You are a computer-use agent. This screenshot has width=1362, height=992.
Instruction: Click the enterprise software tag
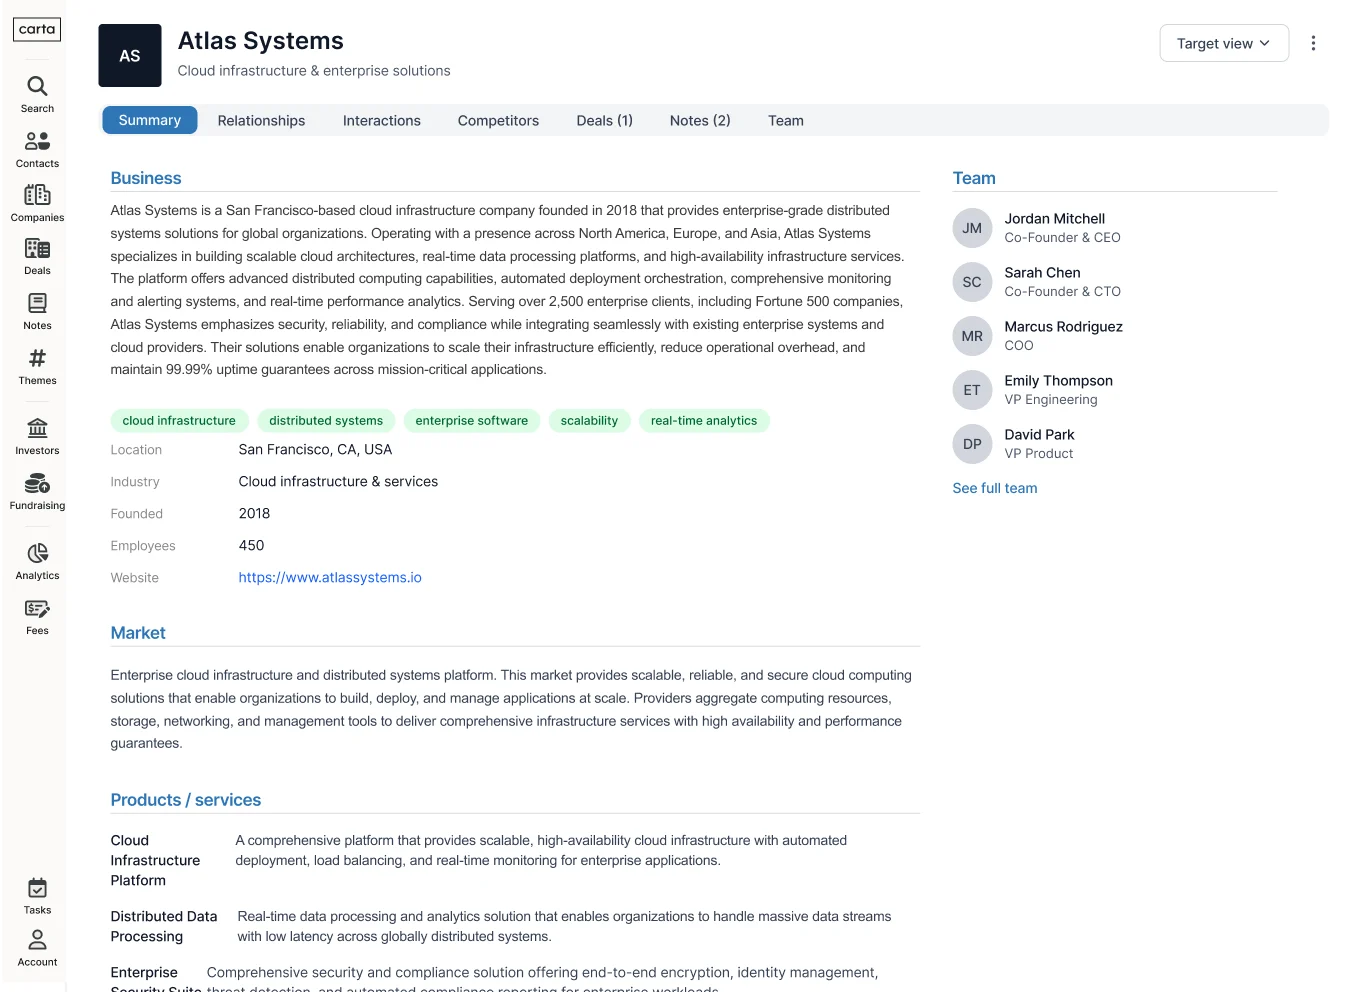(x=472, y=421)
